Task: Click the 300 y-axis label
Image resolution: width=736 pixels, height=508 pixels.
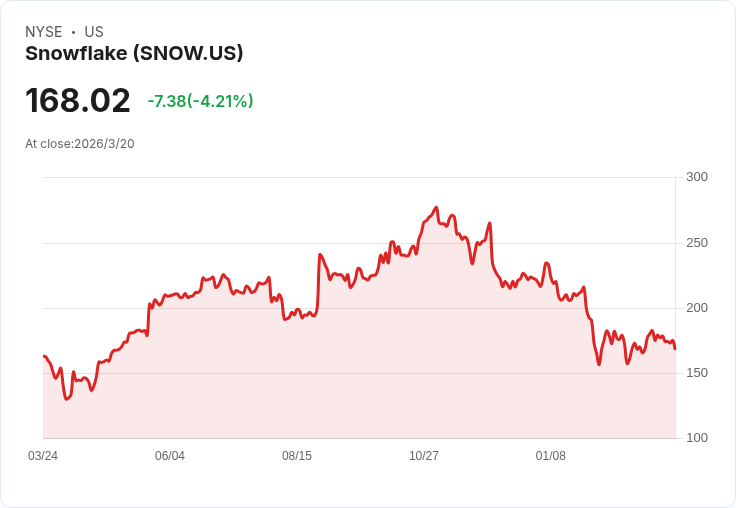Action: (697, 177)
